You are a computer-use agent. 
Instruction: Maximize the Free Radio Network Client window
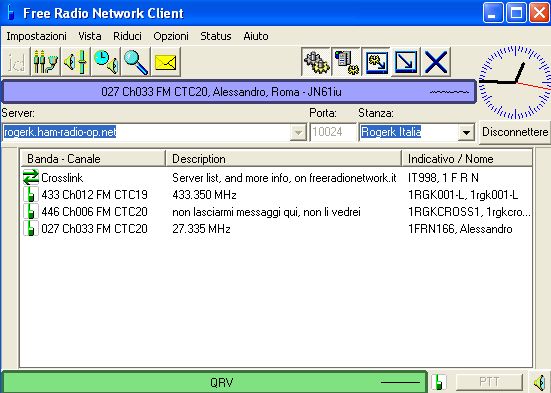[x=516, y=13]
